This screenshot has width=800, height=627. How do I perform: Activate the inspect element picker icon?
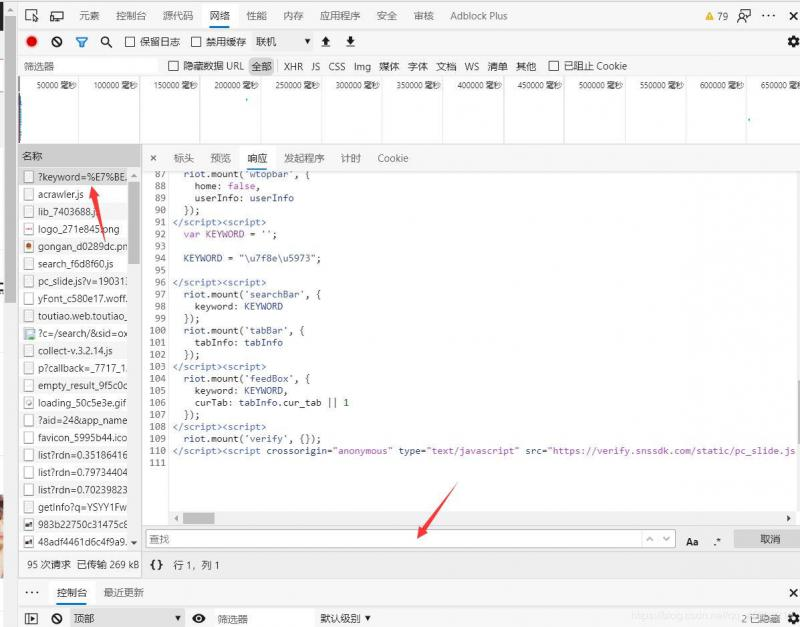(32, 16)
